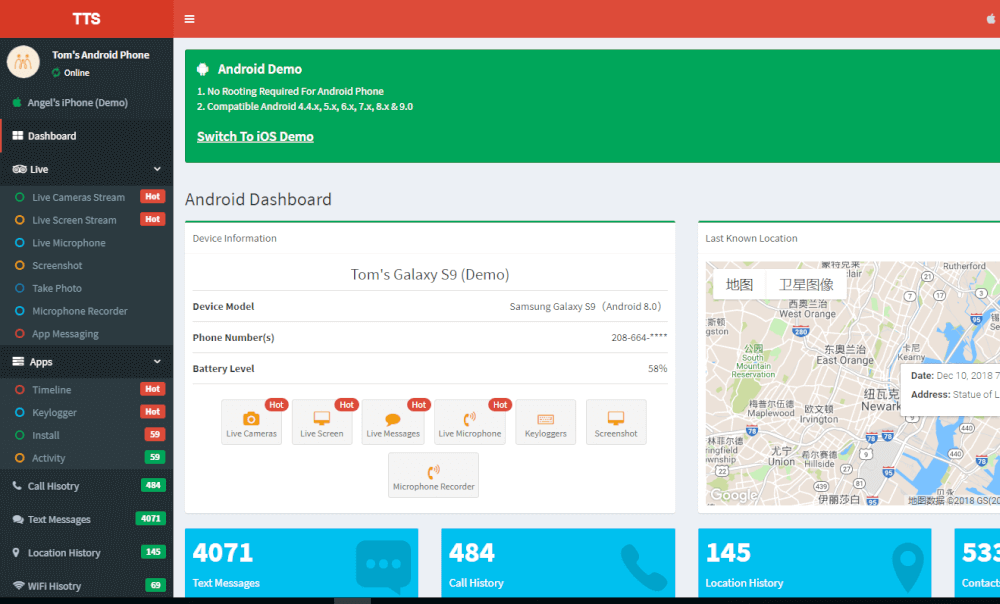Image resolution: width=1000 pixels, height=604 pixels.
Task: Click the 145 badge beside Location History
Action: point(153,552)
